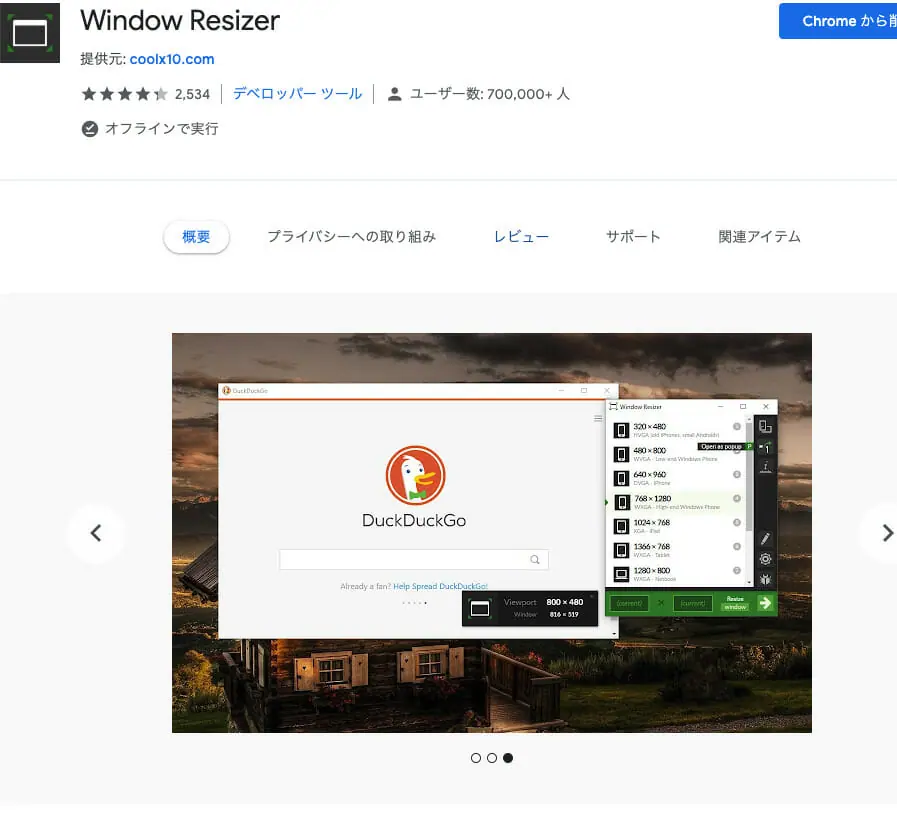
Task: Click the デベロッパー ツール category link
Action: pyautogui.click(x=297, y=94)
